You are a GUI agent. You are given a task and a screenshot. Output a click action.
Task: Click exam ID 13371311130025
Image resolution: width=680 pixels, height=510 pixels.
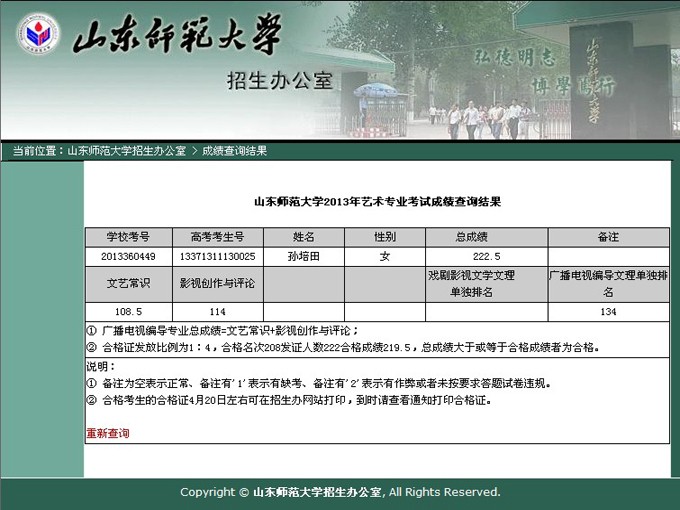click(218, 256)
